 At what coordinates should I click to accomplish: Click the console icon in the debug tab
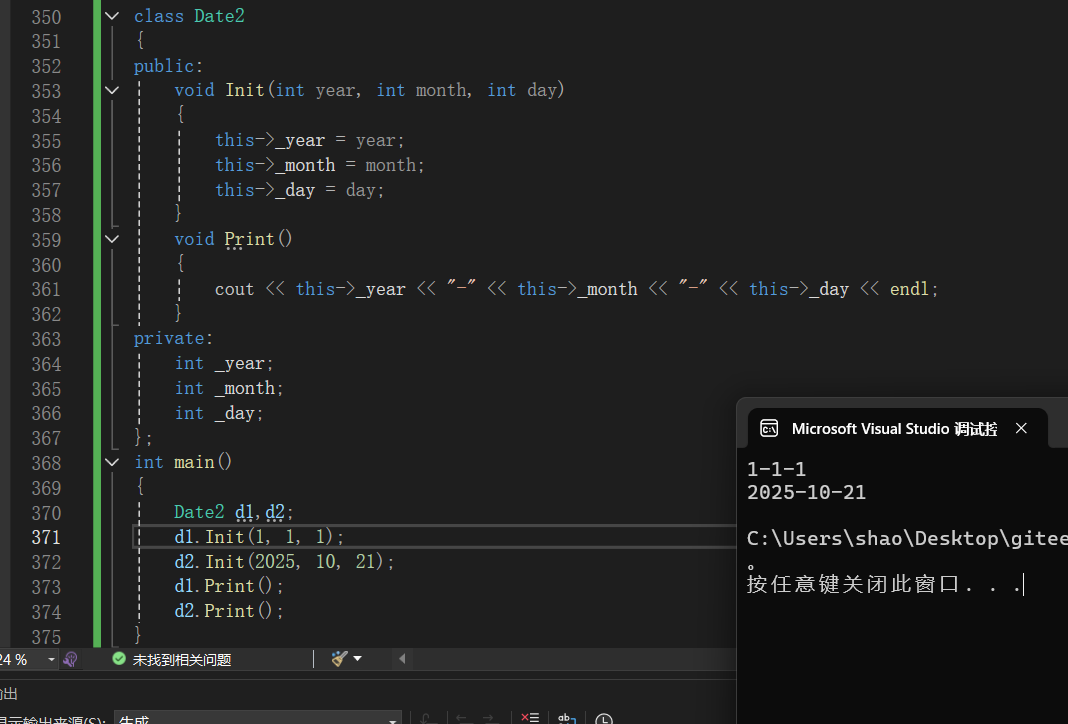[x=769, y=428]
